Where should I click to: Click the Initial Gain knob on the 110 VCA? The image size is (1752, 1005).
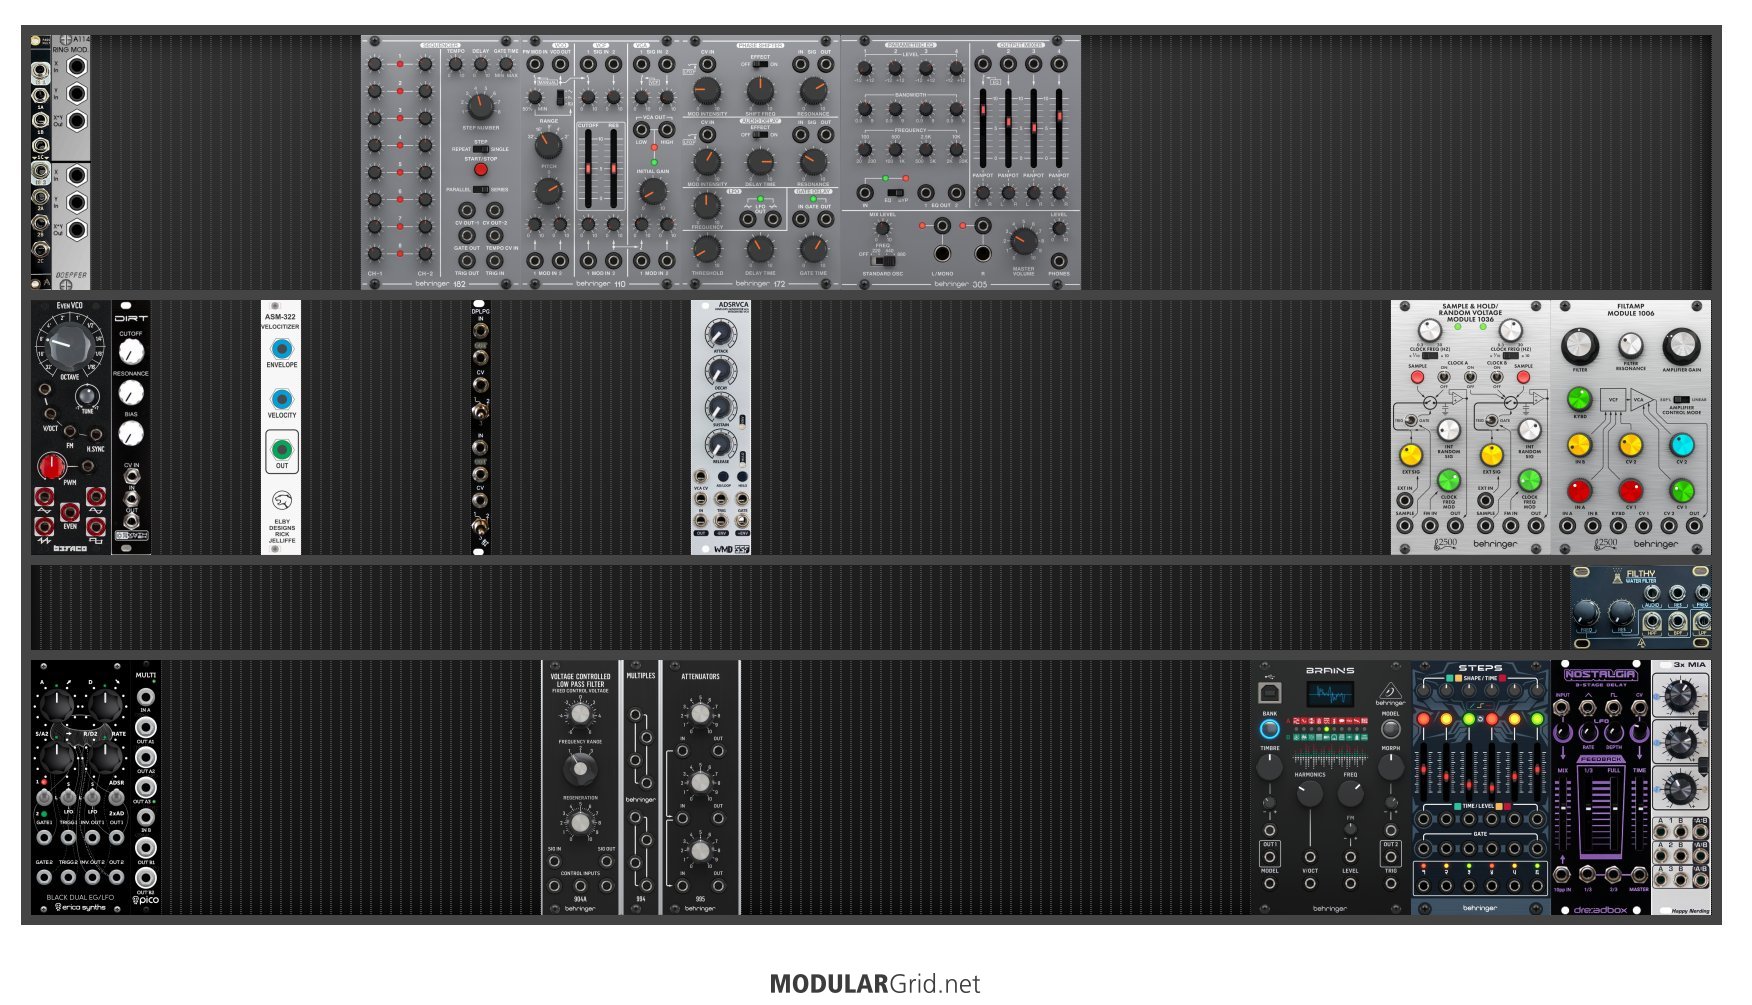click(x=653, y=192)
